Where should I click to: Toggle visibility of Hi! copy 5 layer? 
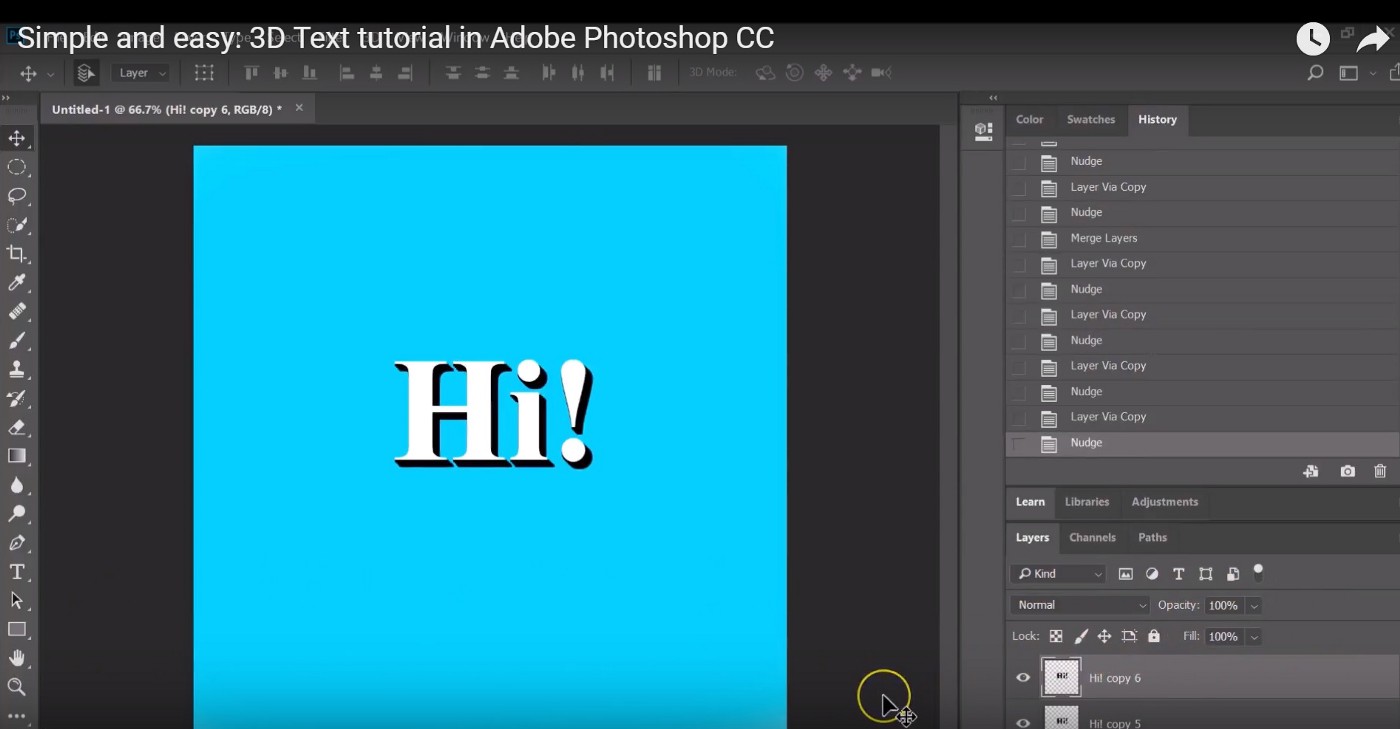[1022, 722]
